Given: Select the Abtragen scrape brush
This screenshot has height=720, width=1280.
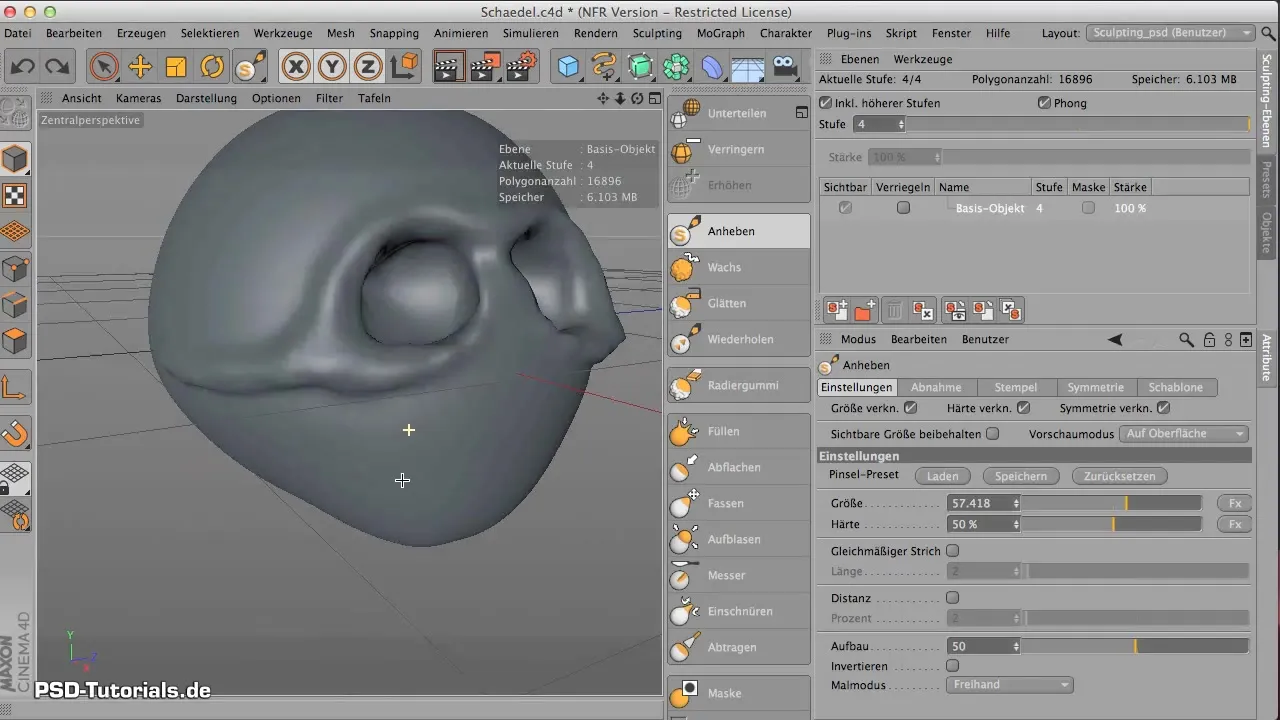Looking at the screenshot, I should point(739,647).
